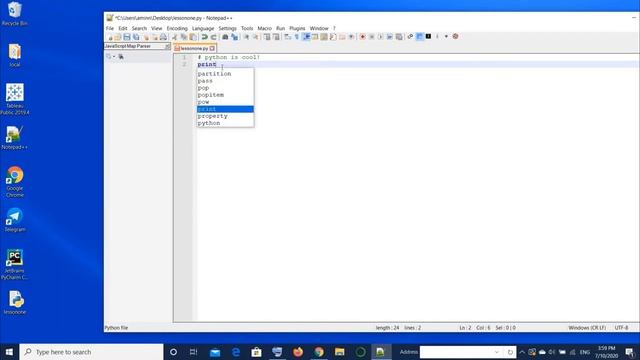Choose 'print' in autocomplete list
Image resolution: width=640 pixels, height=360 pixels.
pos(225,109)
